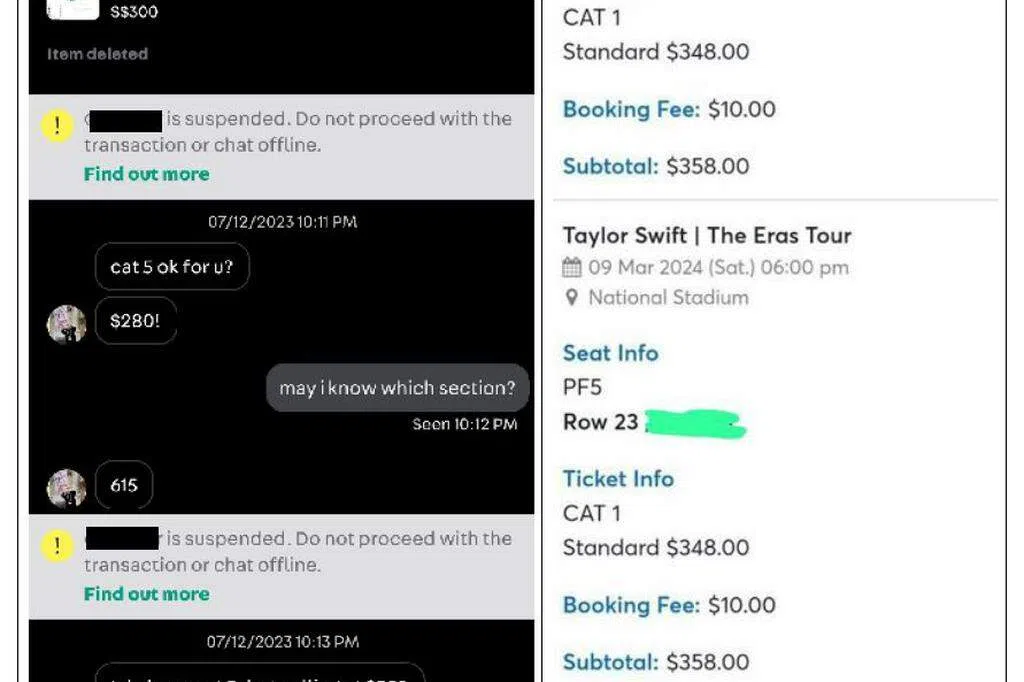Open the upper 'Find out more' link
This screenshot has width=1024, height=682.
click(x=146, y=174)
